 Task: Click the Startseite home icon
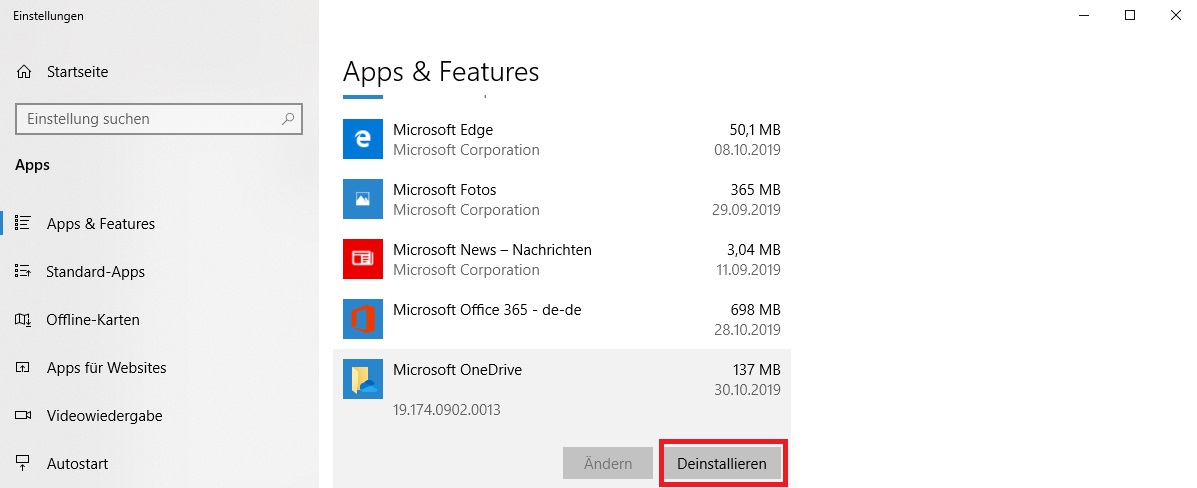24,73
